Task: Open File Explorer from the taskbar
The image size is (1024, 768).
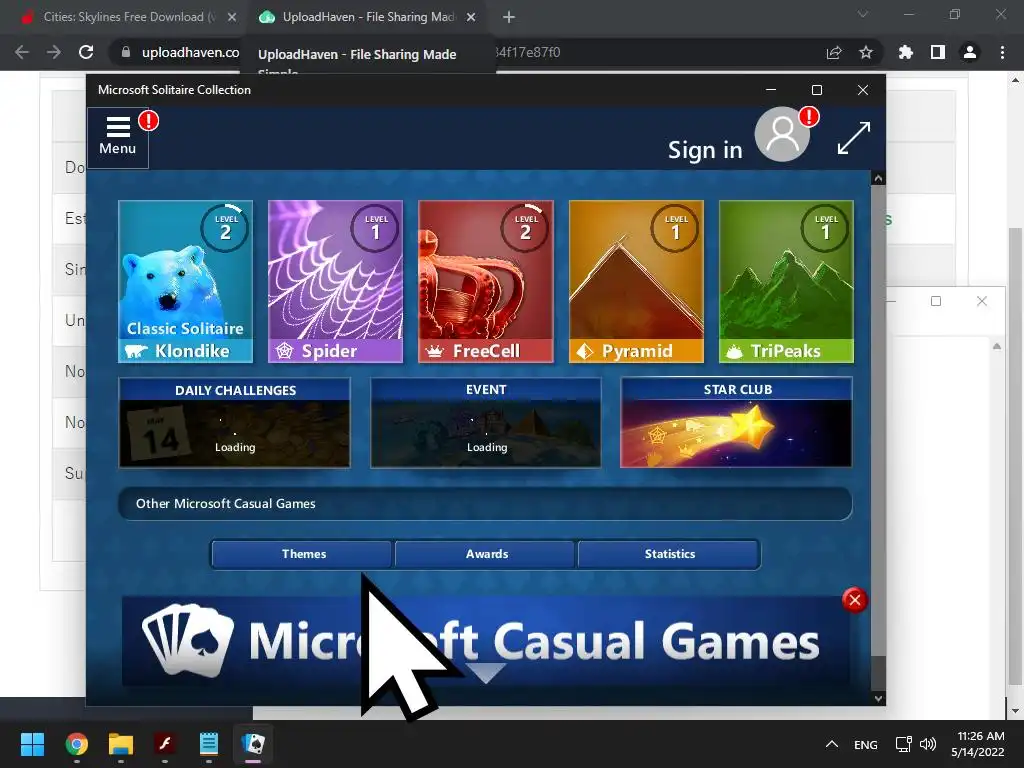Action: 121,744
